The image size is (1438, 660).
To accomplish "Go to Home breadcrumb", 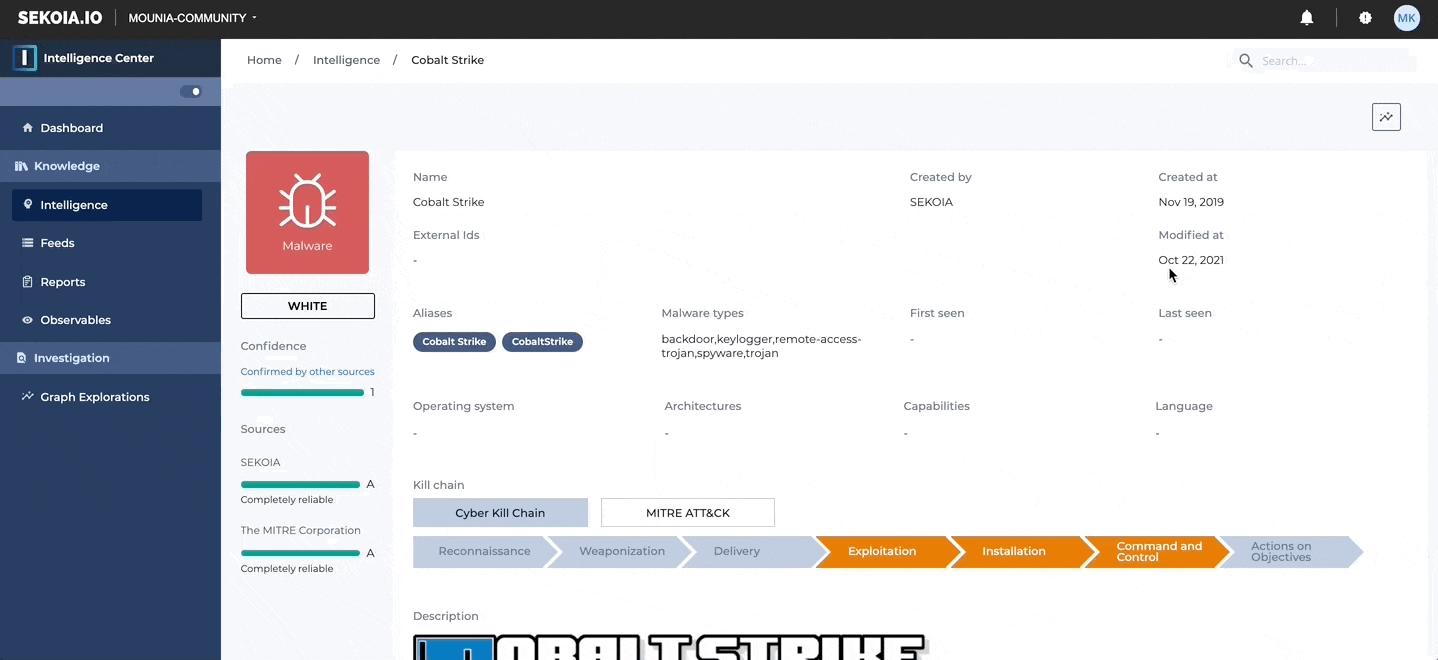I will point(264,60).
